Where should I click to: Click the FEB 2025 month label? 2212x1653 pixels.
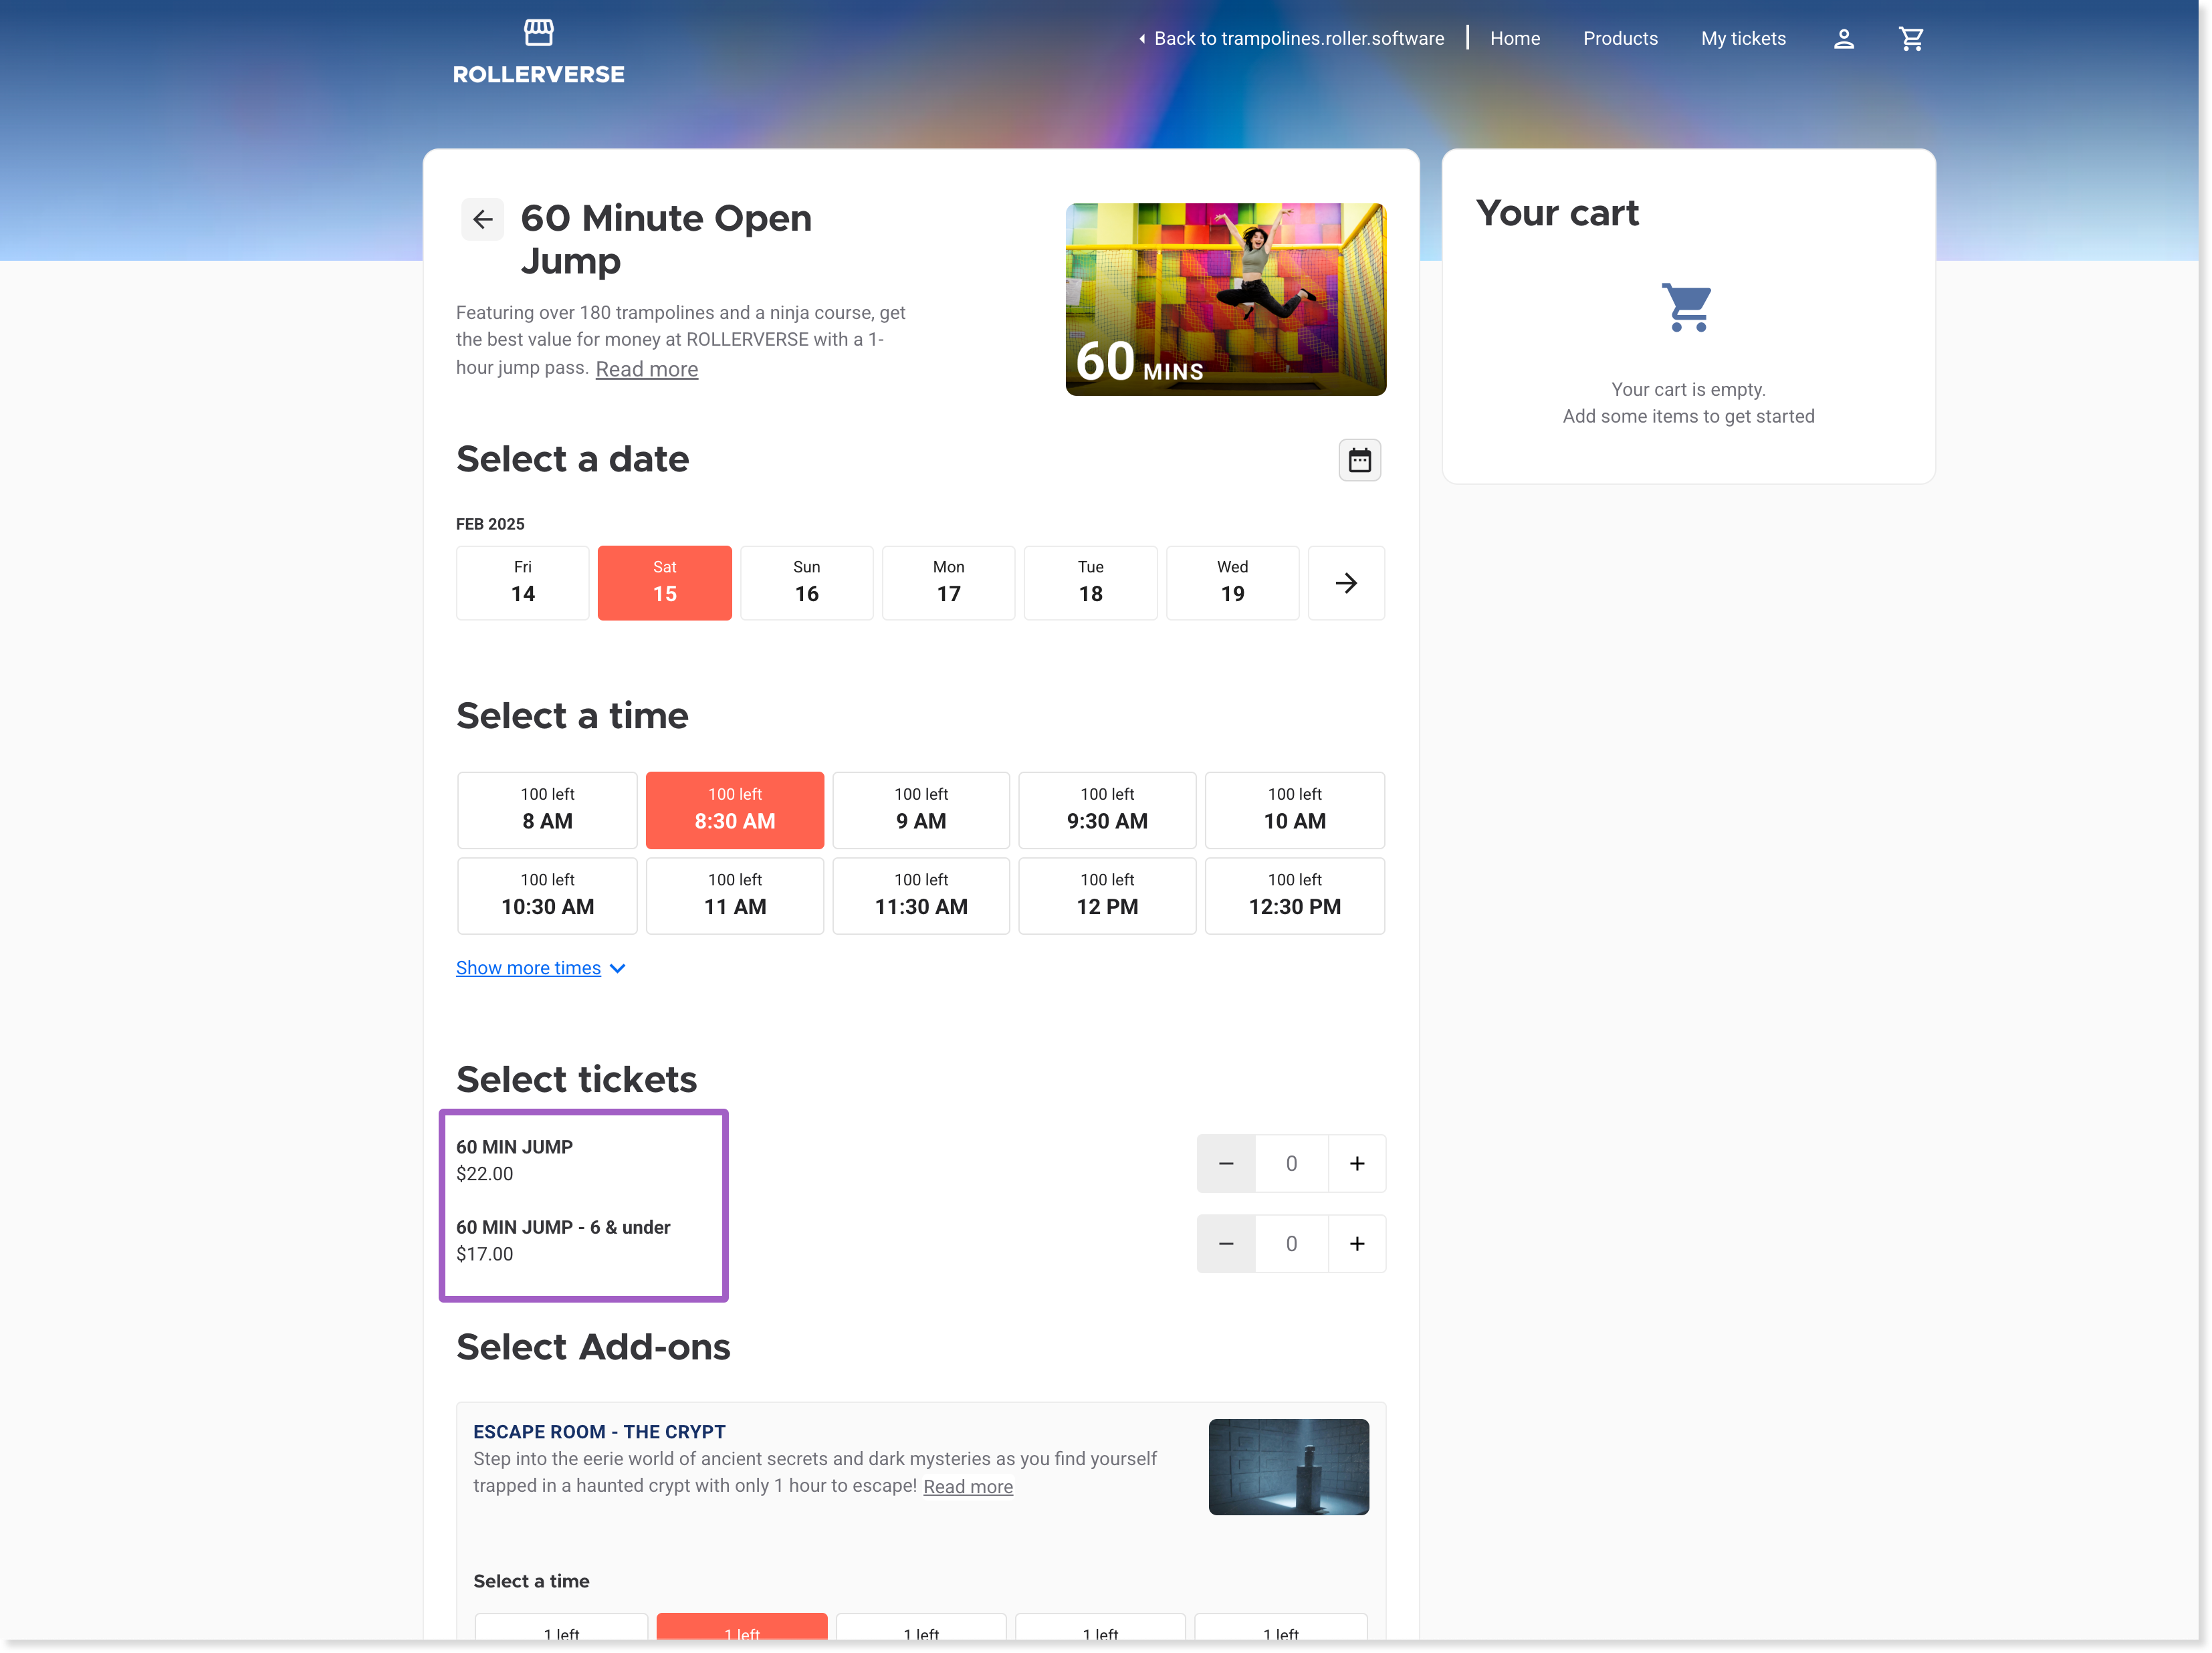tap(490, 524)
